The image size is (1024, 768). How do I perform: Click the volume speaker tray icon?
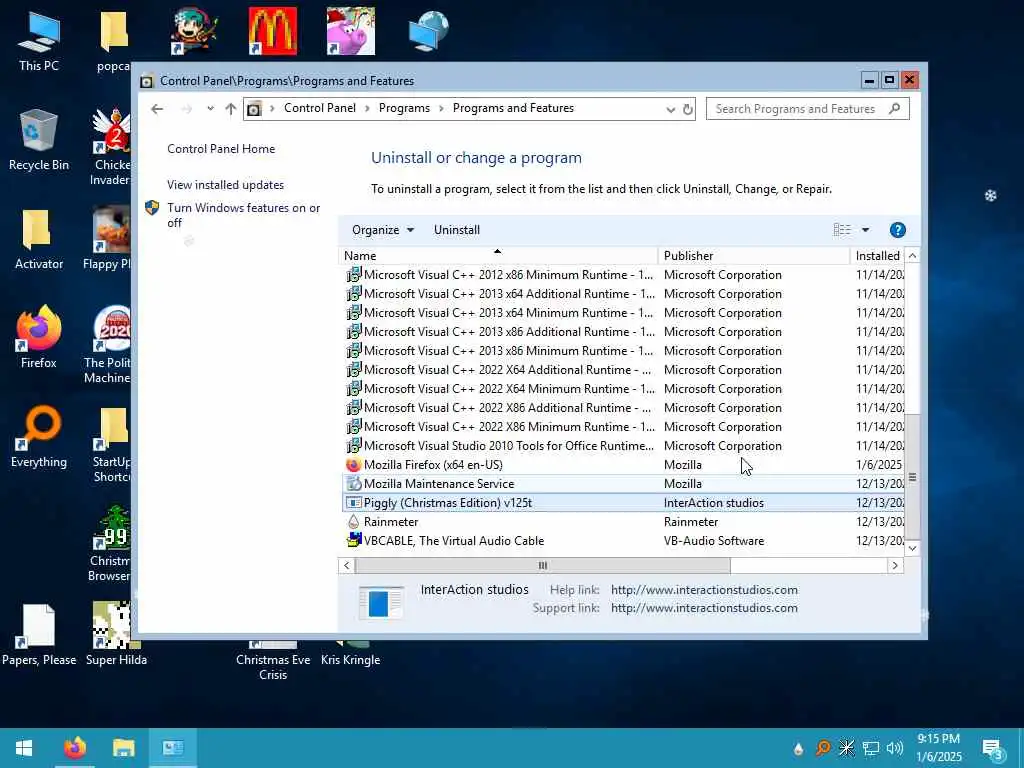895,748
